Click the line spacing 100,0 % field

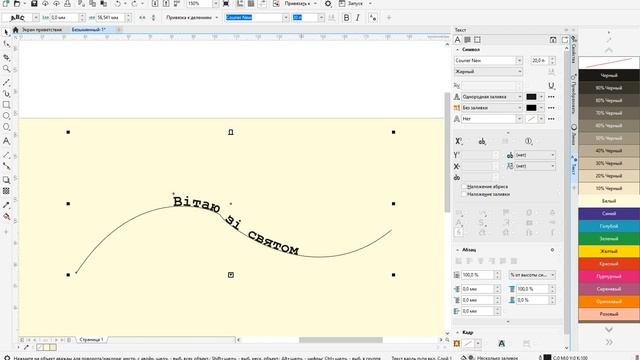[478, 275]
